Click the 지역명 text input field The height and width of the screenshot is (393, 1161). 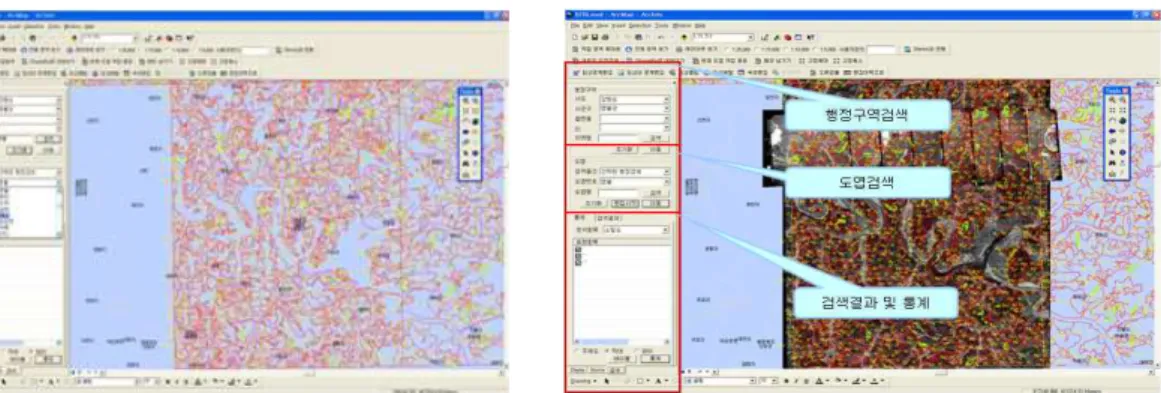pos(619,138)
